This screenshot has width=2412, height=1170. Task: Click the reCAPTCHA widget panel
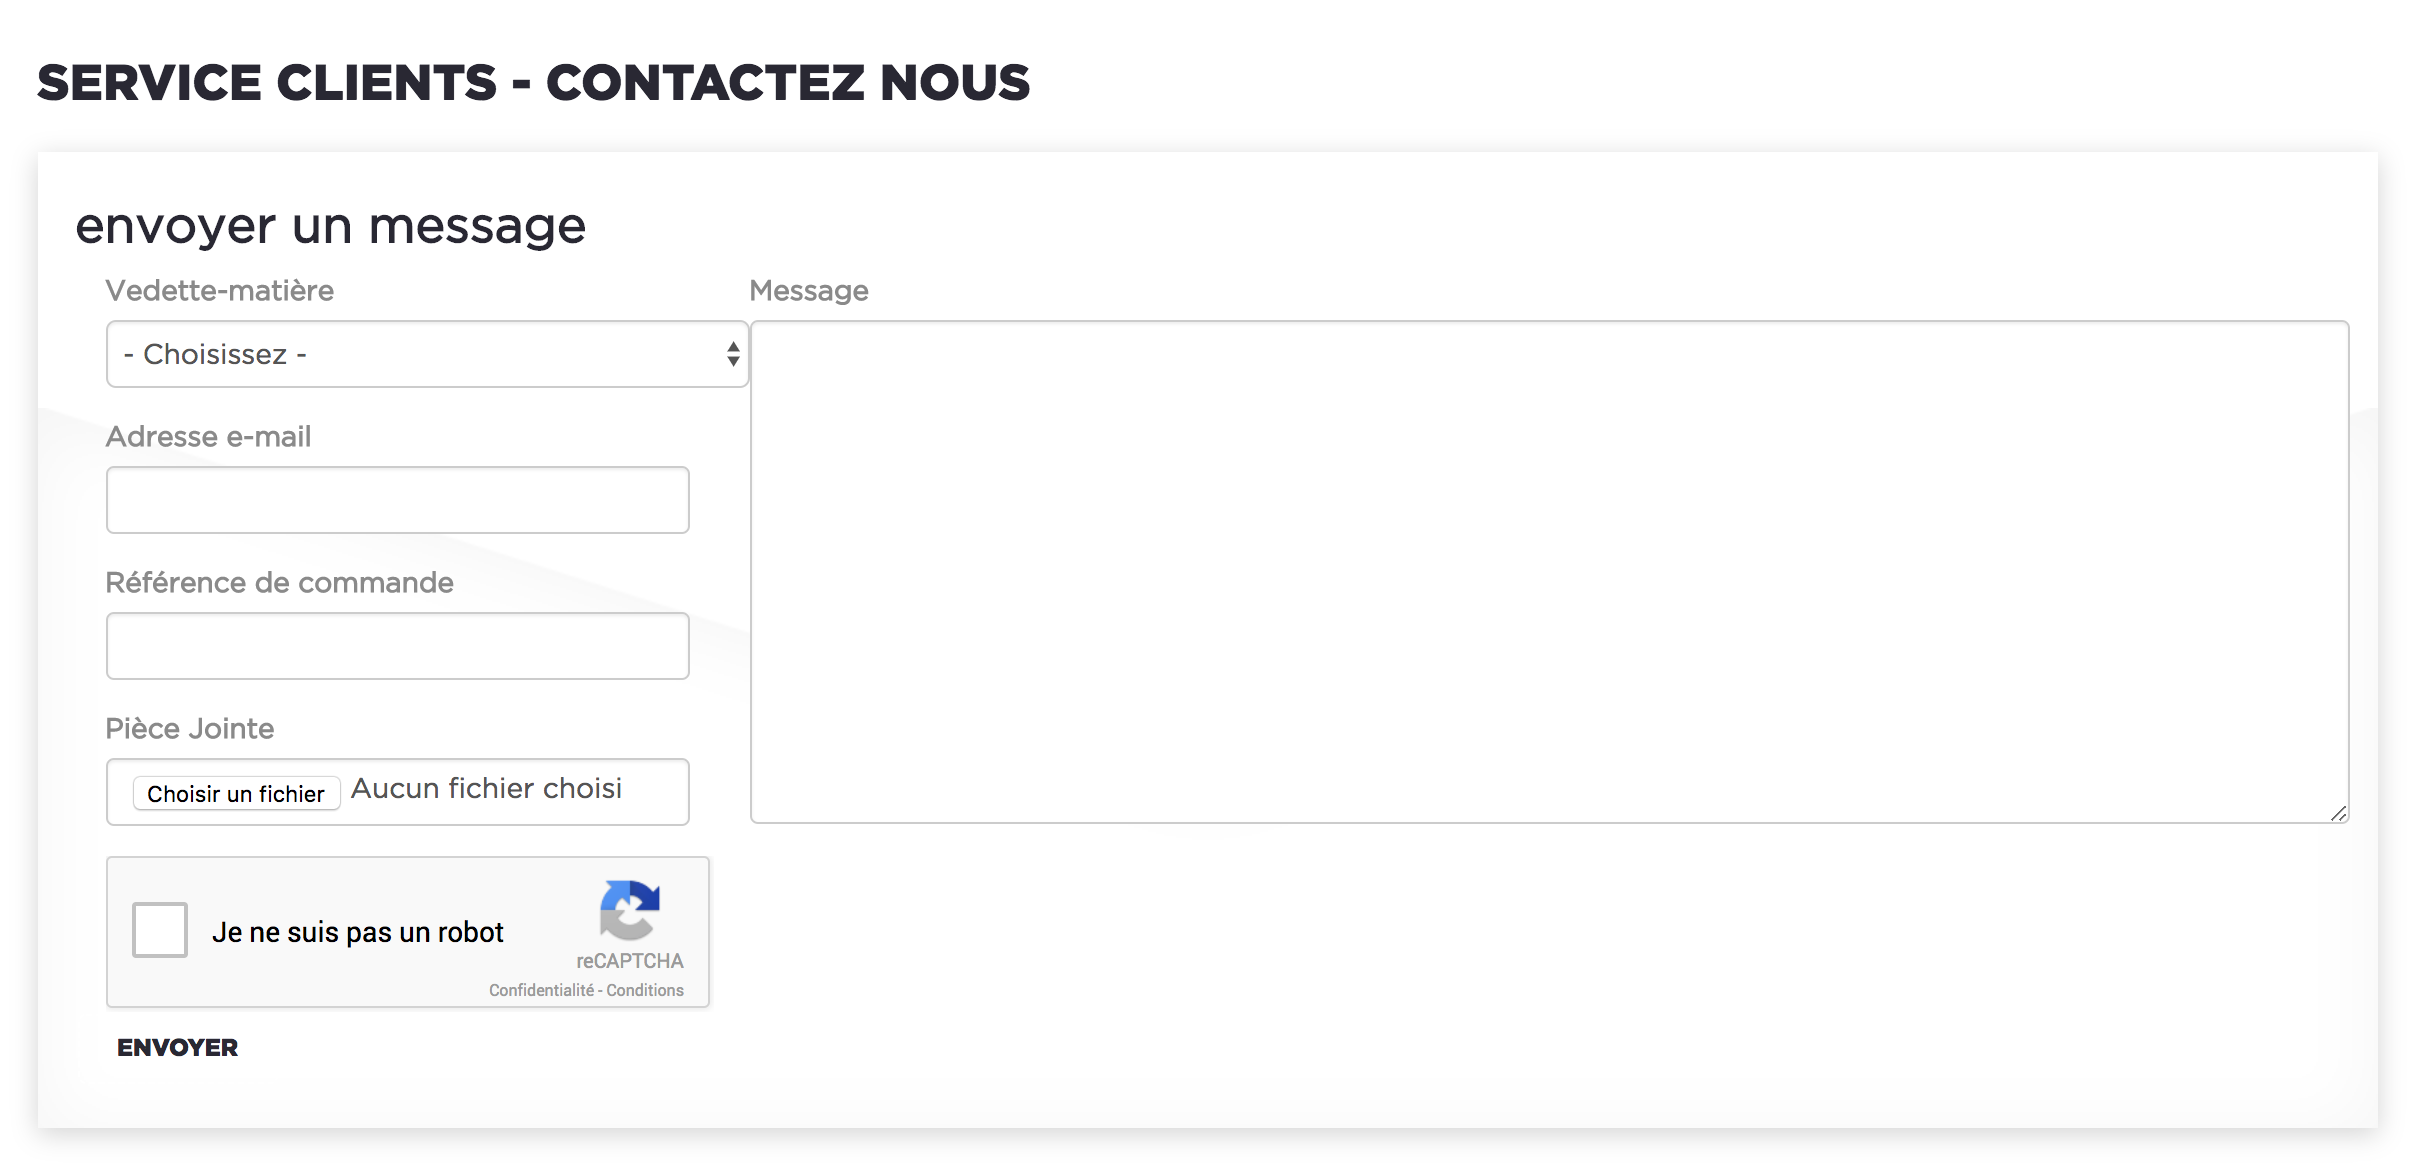click(407, 932)
